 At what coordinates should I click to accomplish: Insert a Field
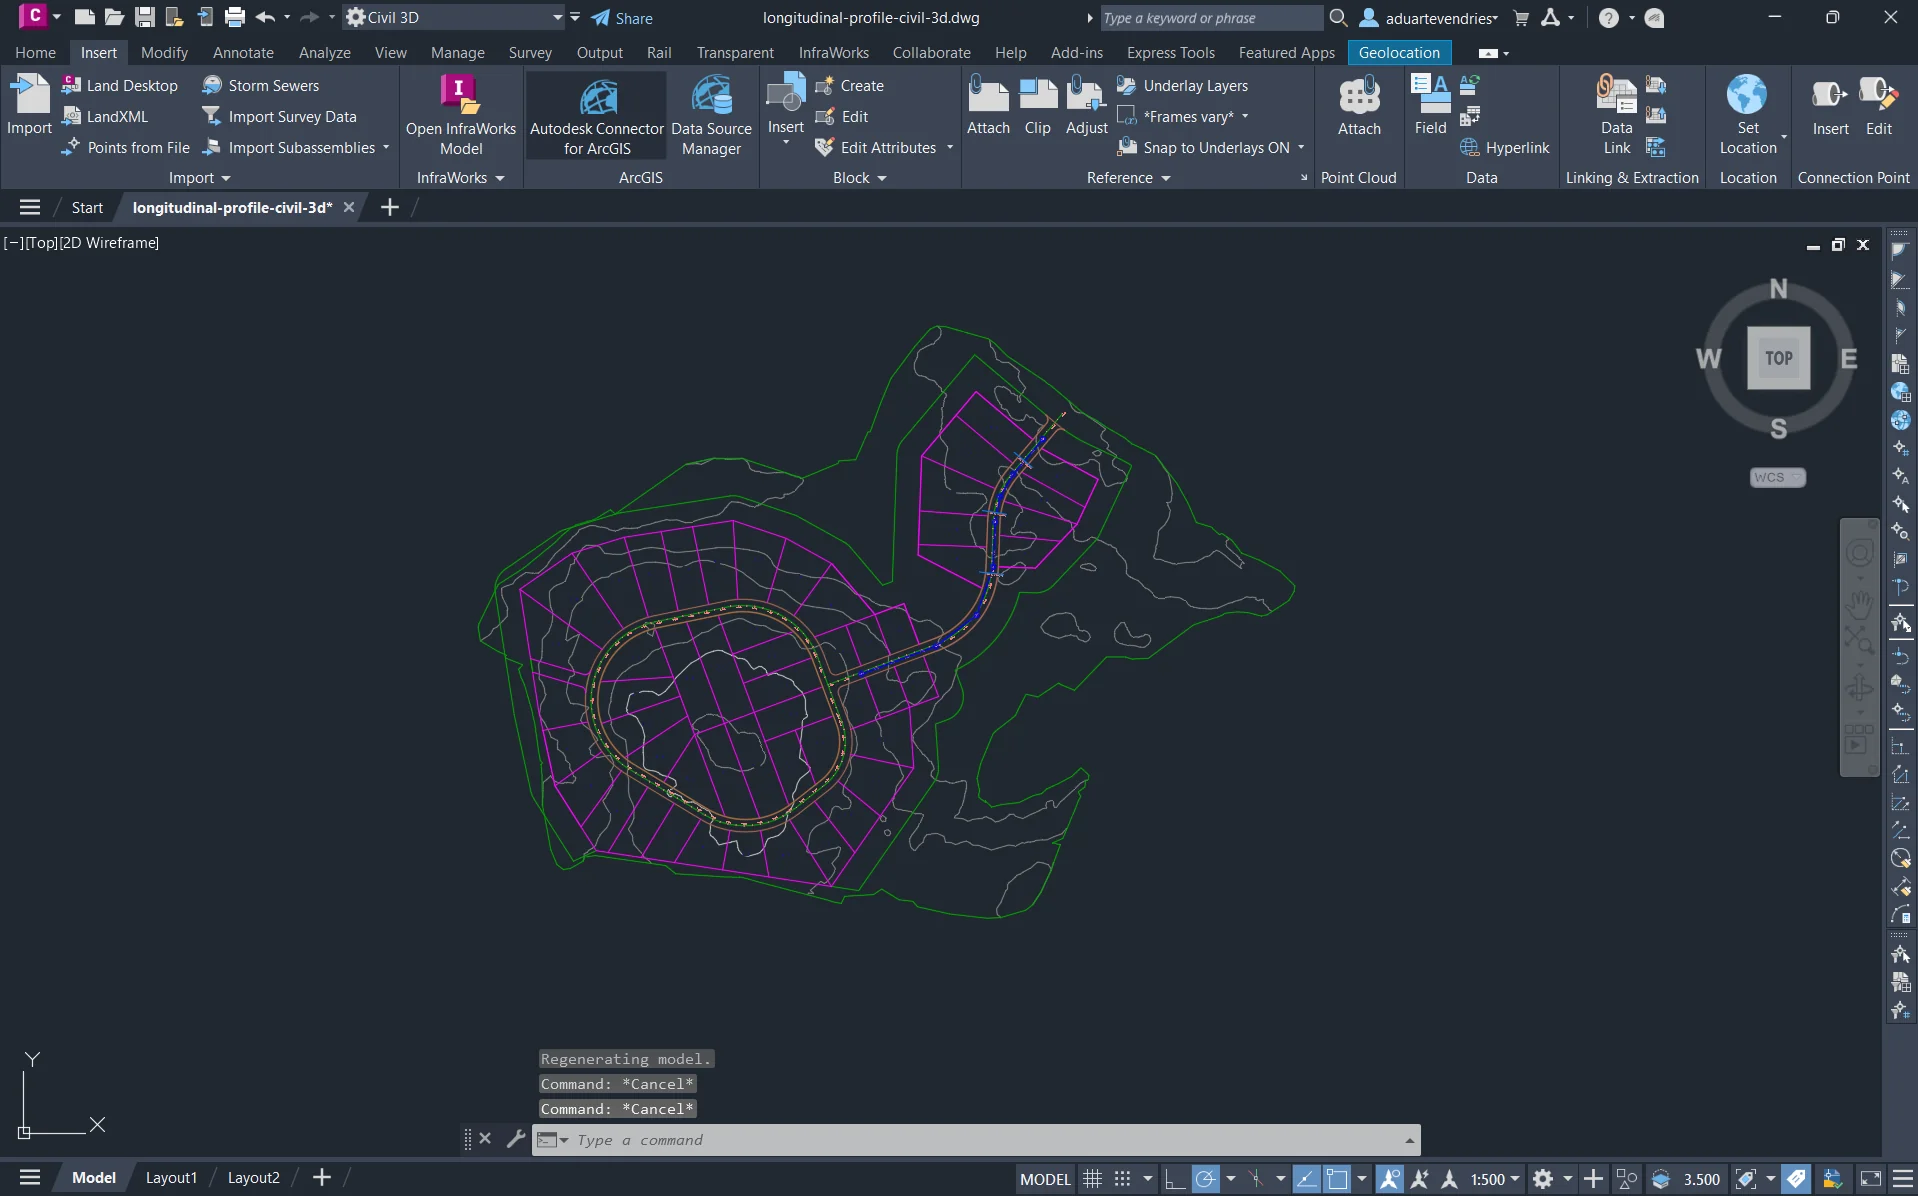[1430, 105]
